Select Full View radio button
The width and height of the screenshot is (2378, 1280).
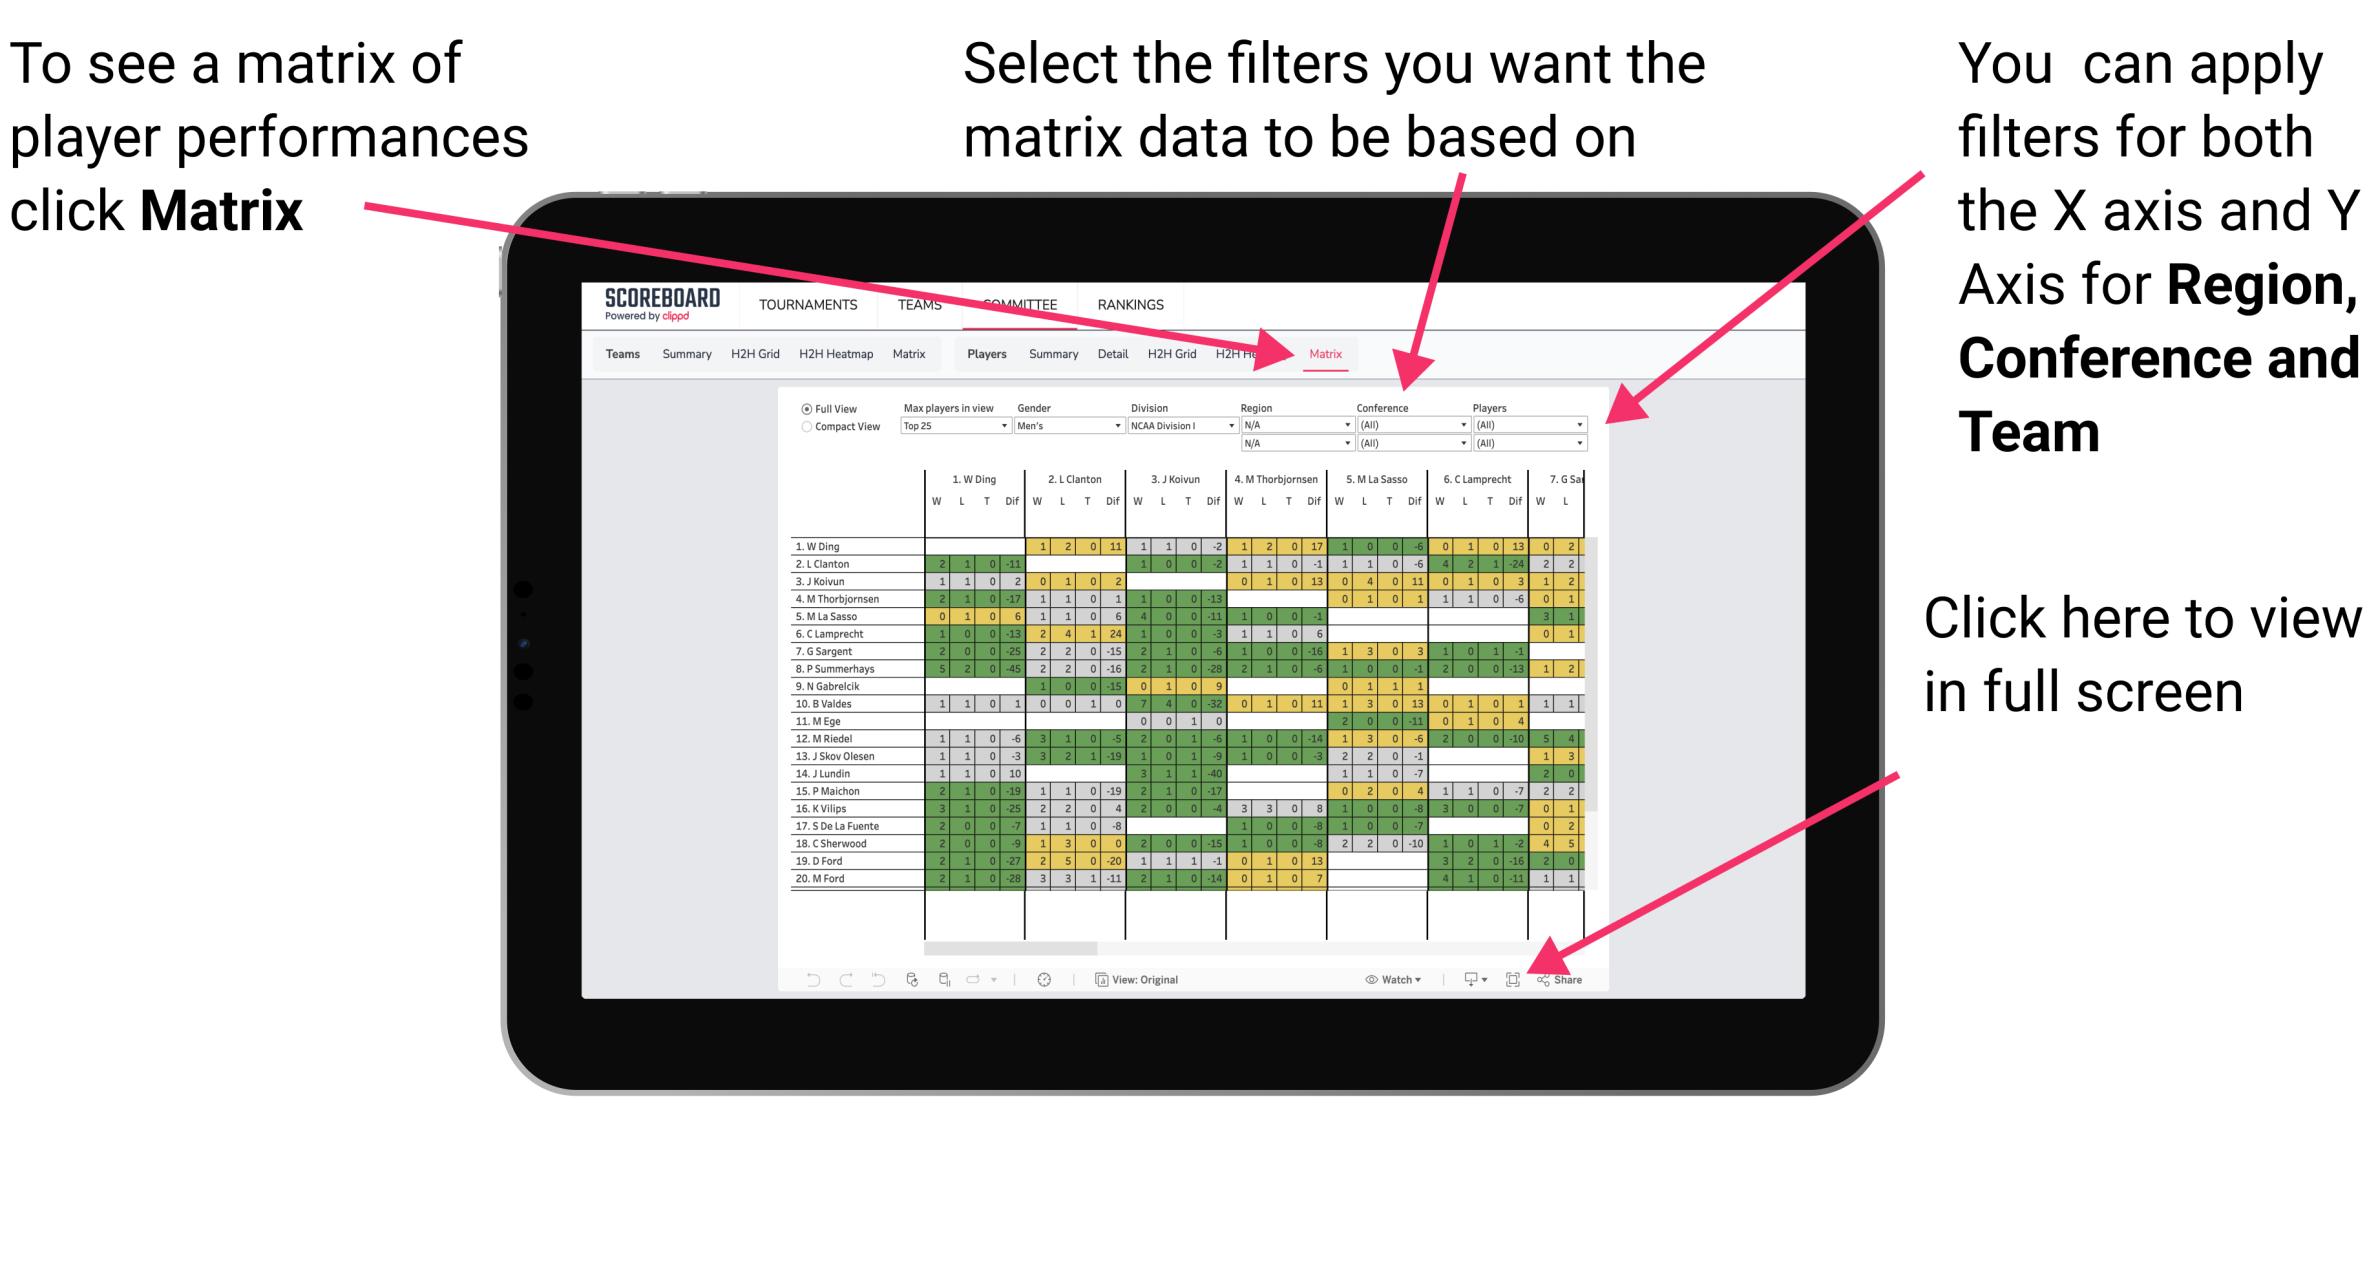[x=801, y=411]
